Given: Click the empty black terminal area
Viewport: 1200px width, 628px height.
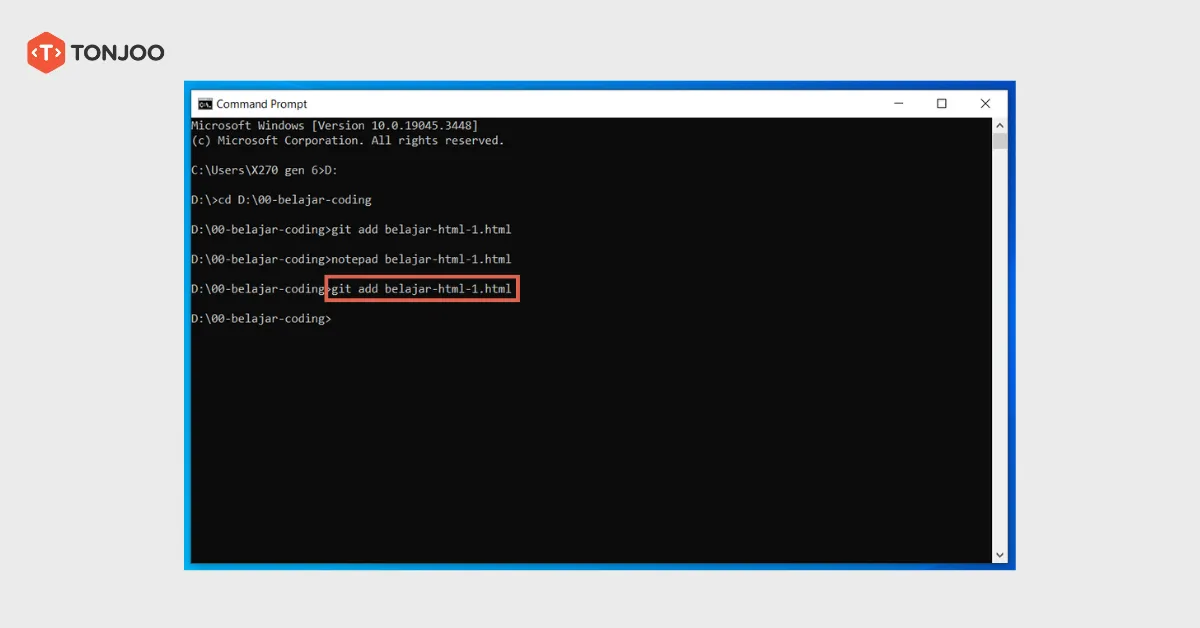Looking at the screenshot, I should point(590,450).
